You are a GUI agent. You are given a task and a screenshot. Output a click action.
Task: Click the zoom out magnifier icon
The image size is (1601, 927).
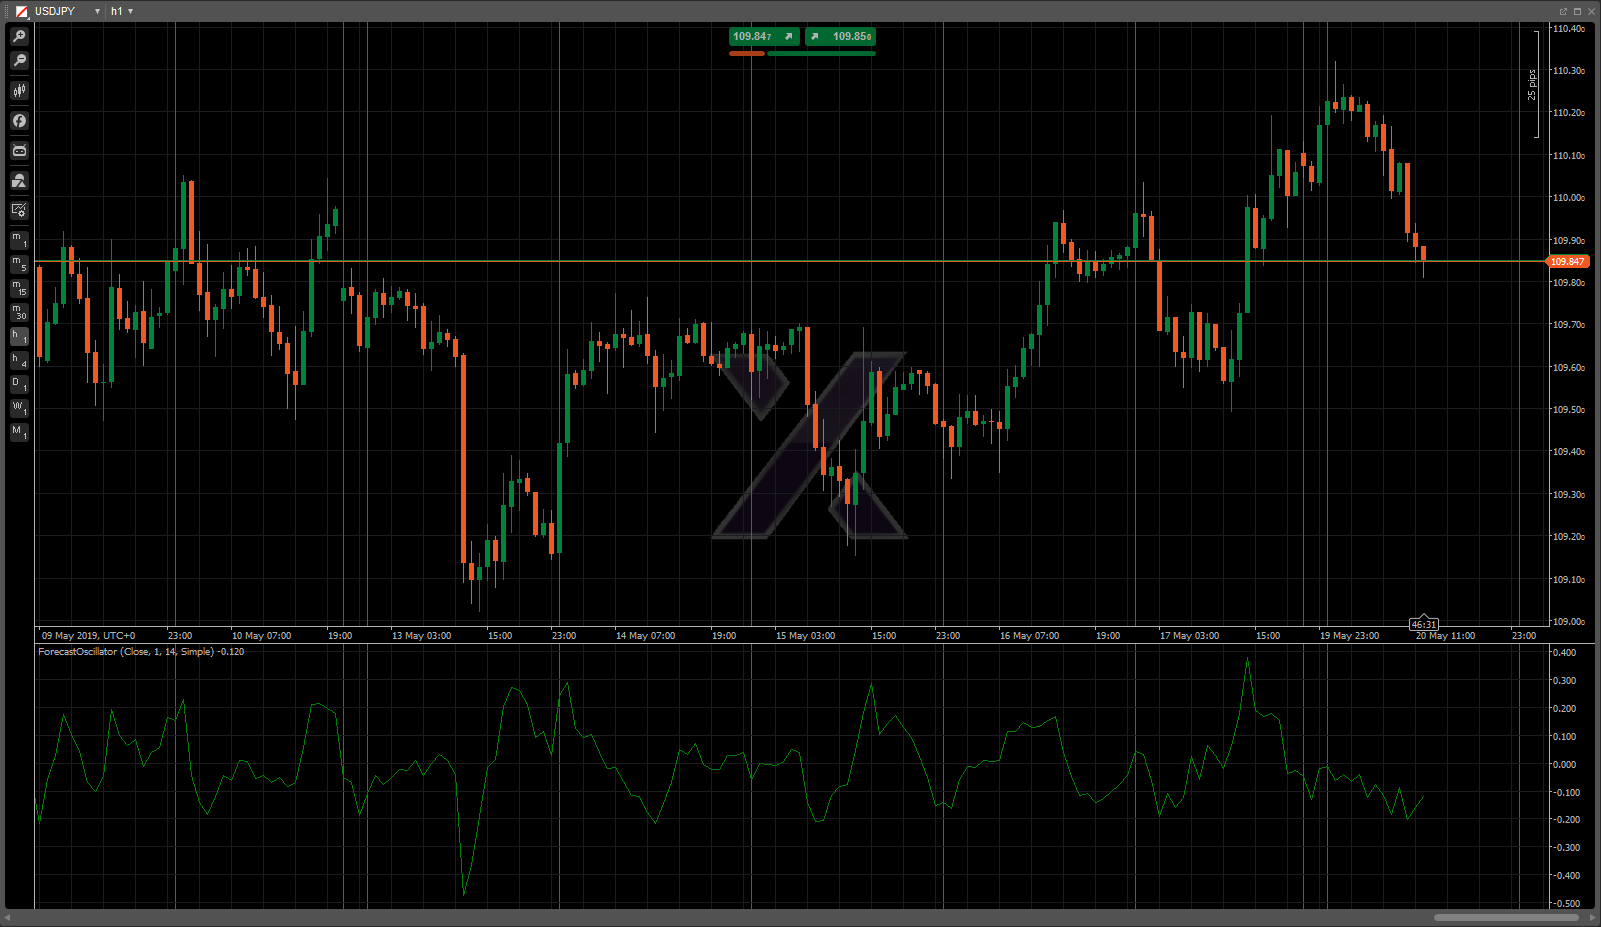point(19,61)
